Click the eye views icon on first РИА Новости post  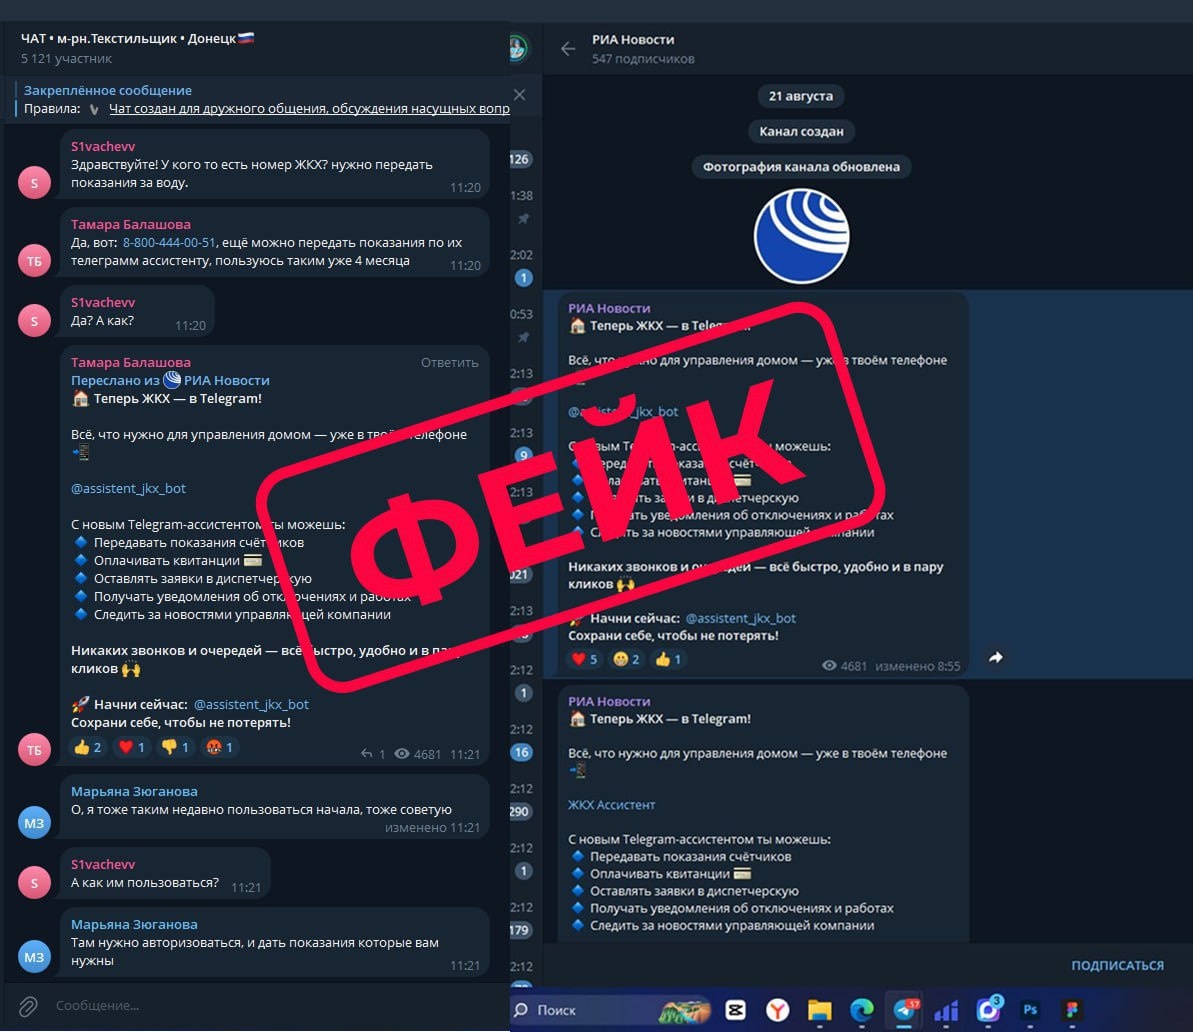pyautogui.click(x=829, y=666)
